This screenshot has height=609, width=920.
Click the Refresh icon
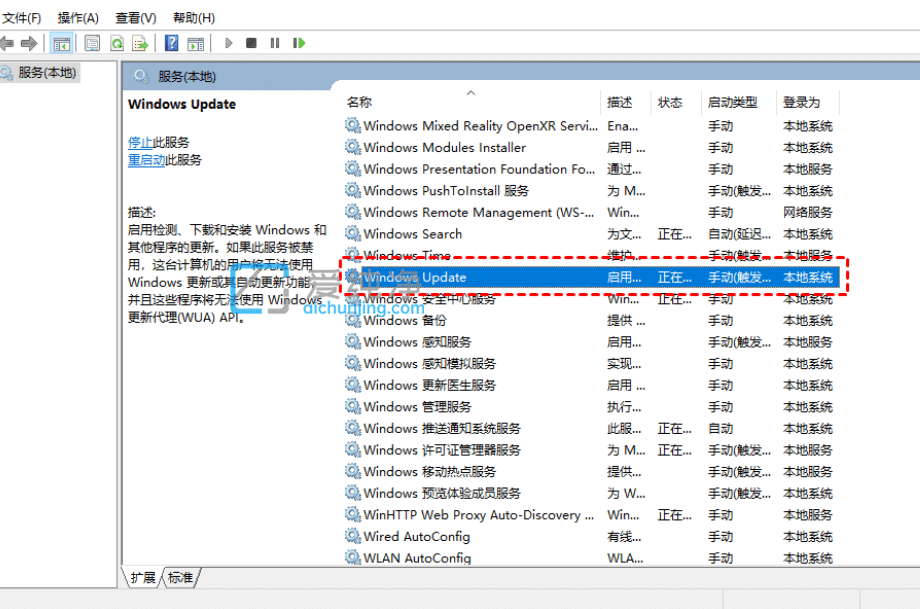116,42
